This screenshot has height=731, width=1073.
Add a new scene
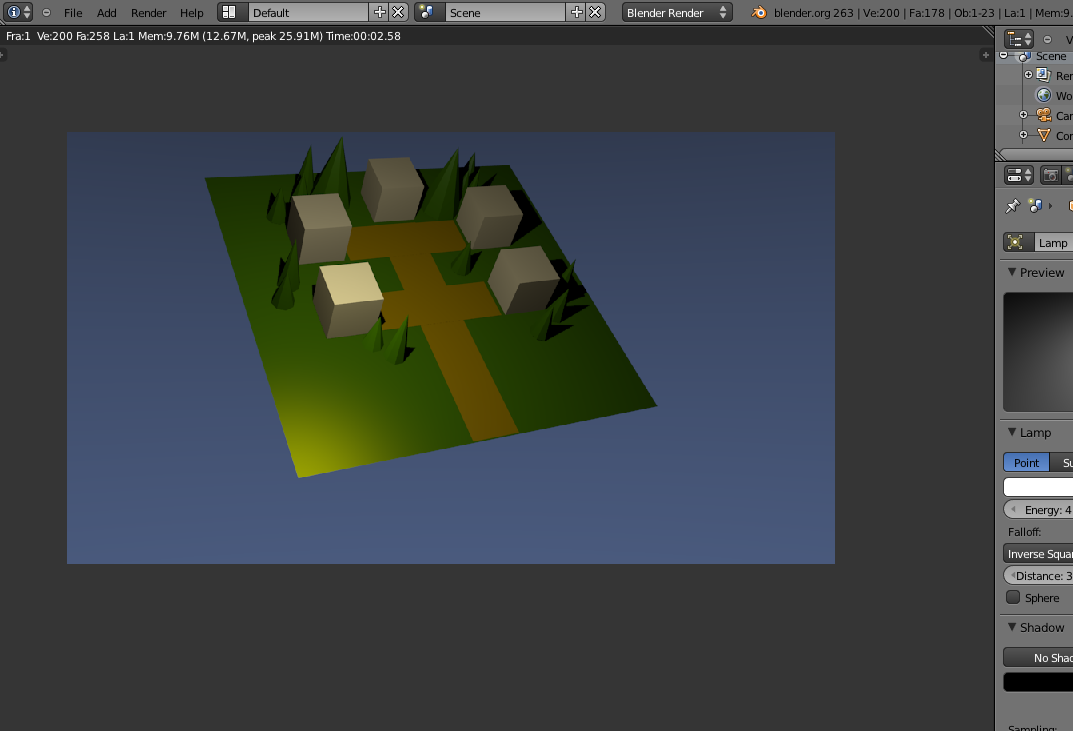pyautogui.click(x=576, y=12)
